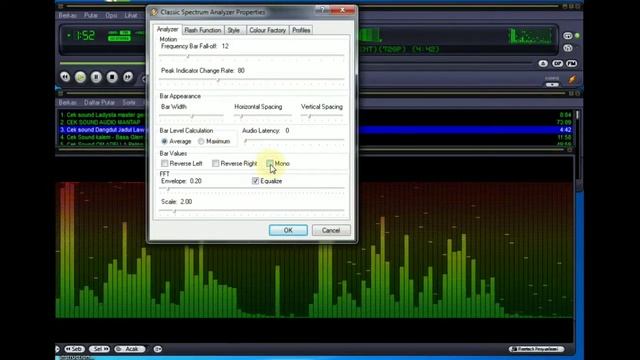Select playlist track 3 Cek sound Dangdut
Screen dimensions: 640x360
102,130
